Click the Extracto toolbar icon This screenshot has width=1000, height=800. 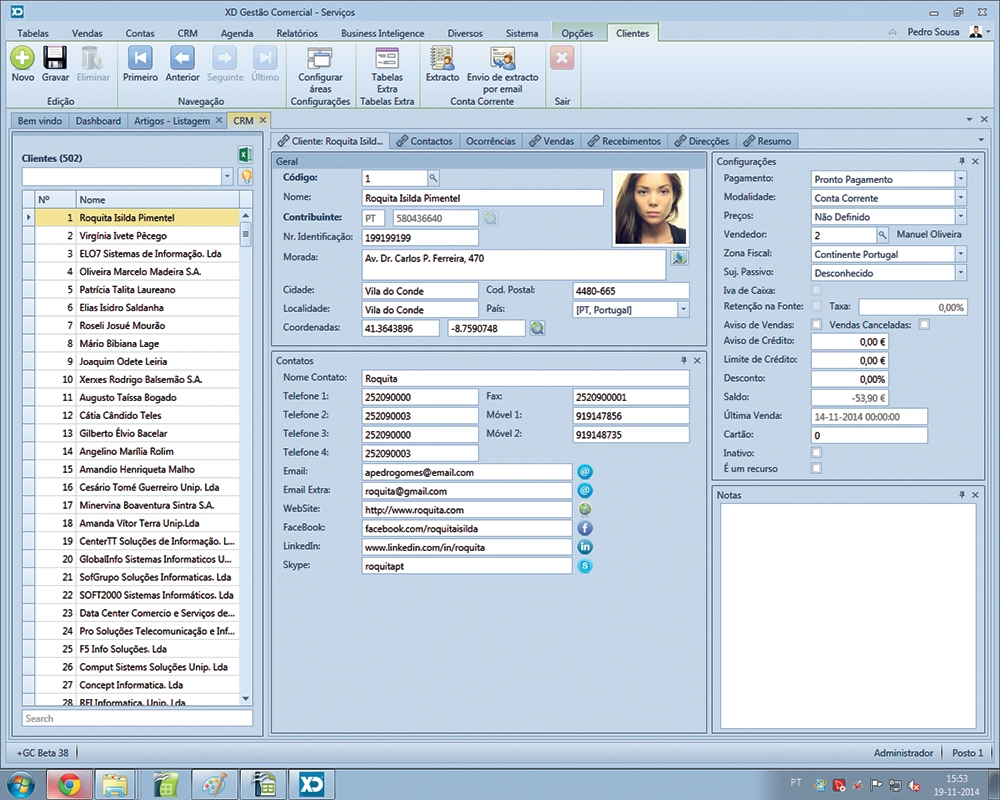coord(442,58)
